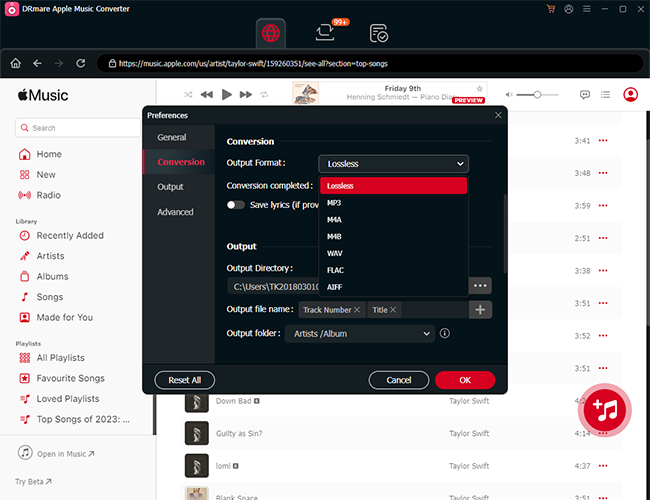Click the plus icon beside Output file name
The image size is (650, 500).
pos(480,310)
